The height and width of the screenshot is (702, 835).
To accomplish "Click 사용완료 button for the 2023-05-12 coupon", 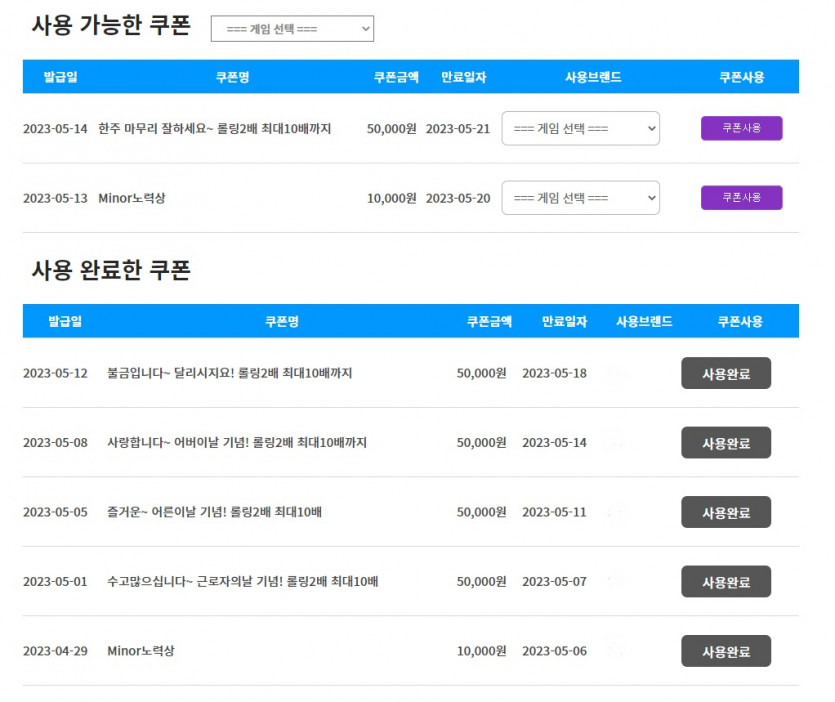I will (726, 373).
